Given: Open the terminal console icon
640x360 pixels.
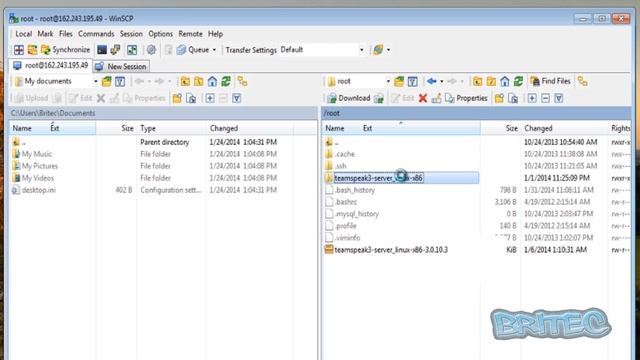Looking at the screenshot, I should [x=102, y=50].
